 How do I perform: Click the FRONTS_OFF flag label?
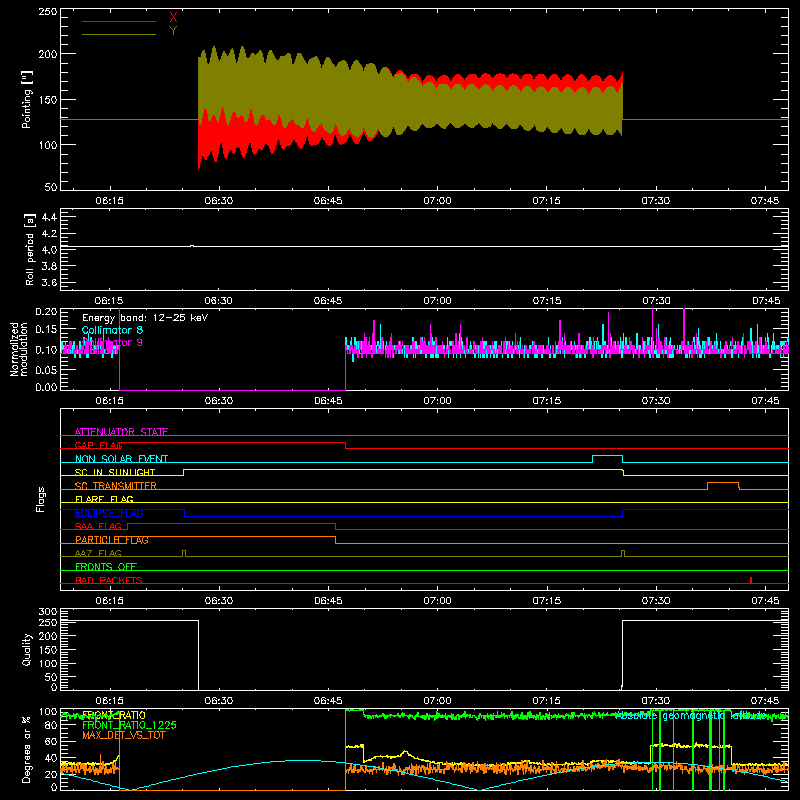coord(106,567)
